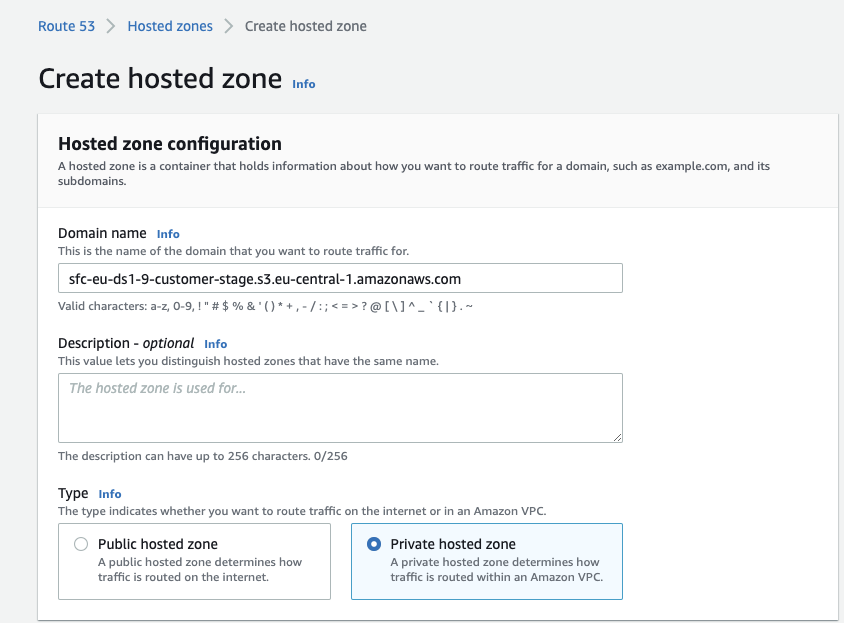
Task: Navigate to Hosted zones via breadcrumb
Action: point(169,26)
